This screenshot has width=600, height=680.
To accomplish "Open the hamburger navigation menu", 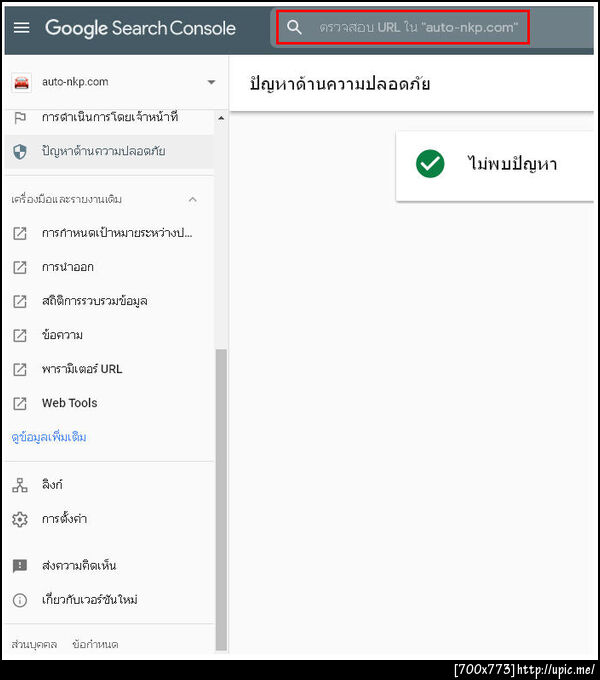I will (x=21, y=28).
